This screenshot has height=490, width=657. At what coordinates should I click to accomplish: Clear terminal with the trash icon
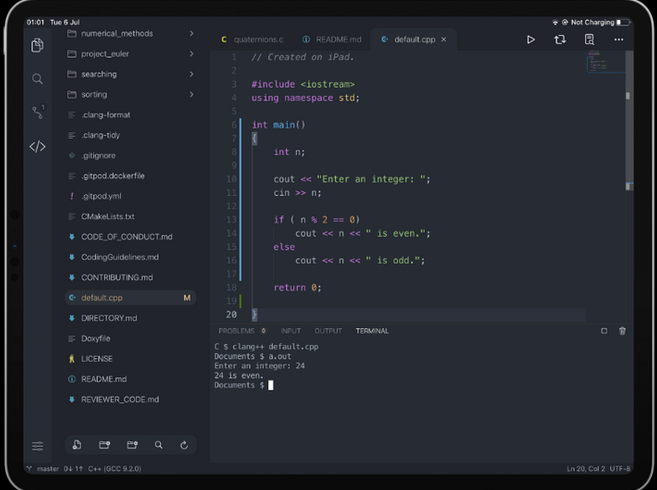(x=622, y=331)
